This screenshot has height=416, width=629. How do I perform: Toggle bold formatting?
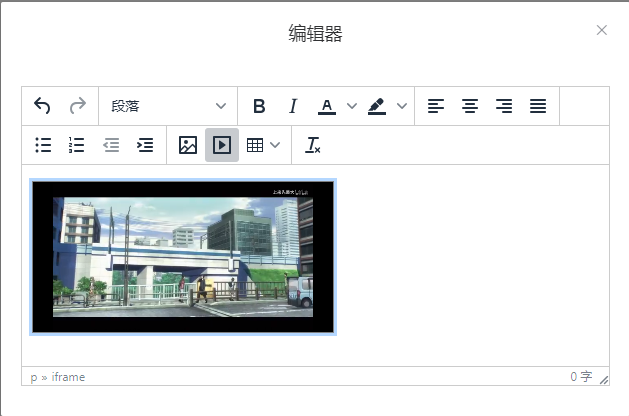coord(259,106)
